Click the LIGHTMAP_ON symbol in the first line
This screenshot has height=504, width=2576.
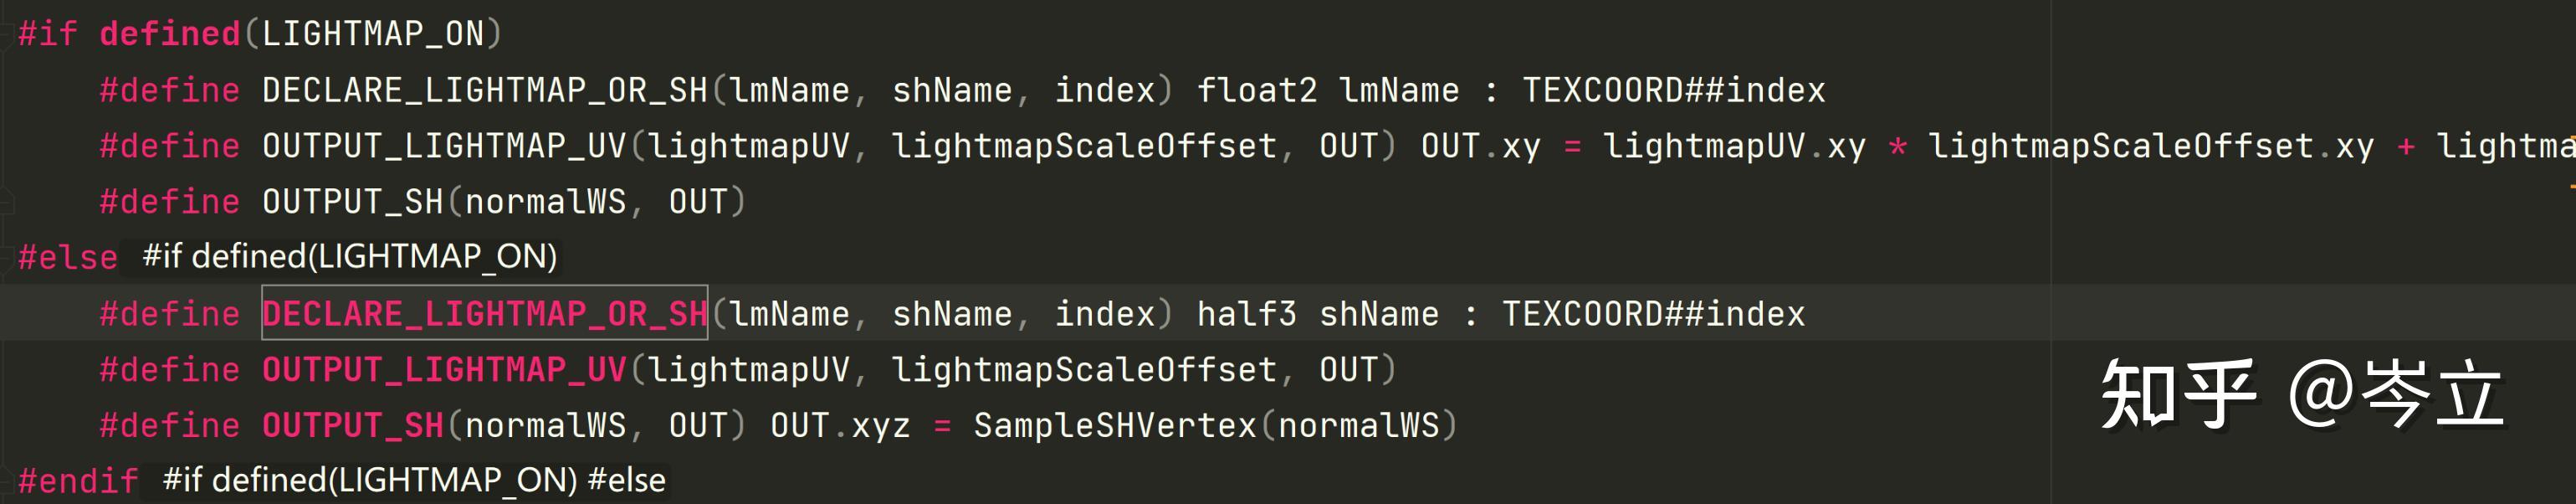(373, 34)
